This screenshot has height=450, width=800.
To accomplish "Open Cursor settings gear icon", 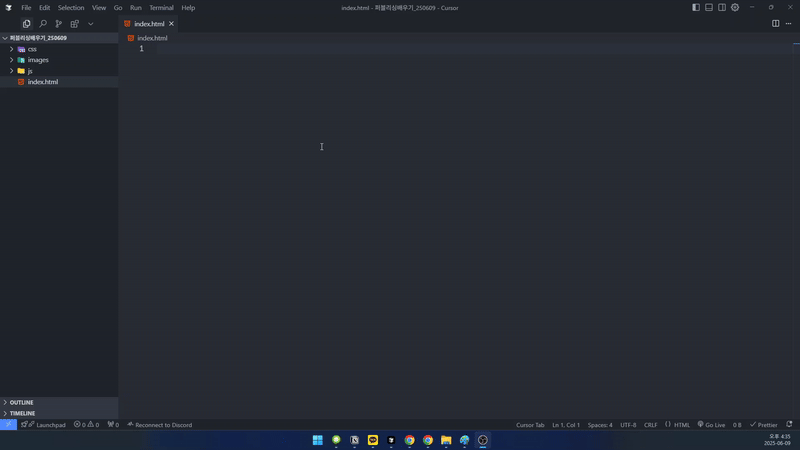I will pos(735,7).
